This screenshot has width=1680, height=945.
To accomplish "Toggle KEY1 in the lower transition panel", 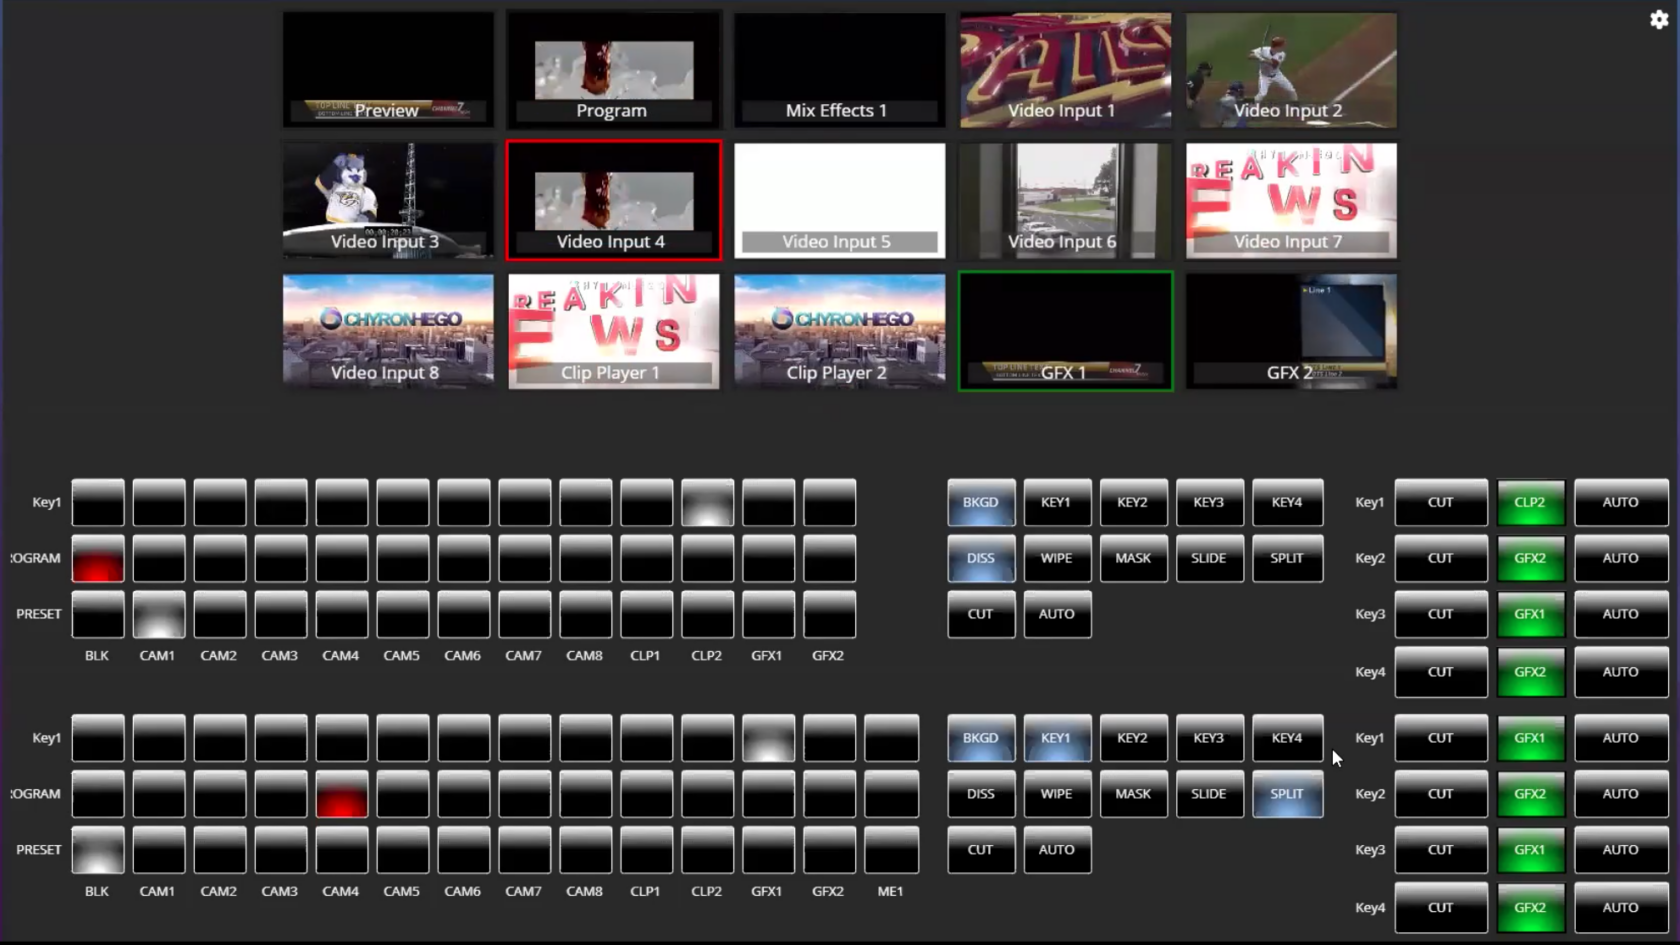I will pyautogui.click(x=1056, y=739).
